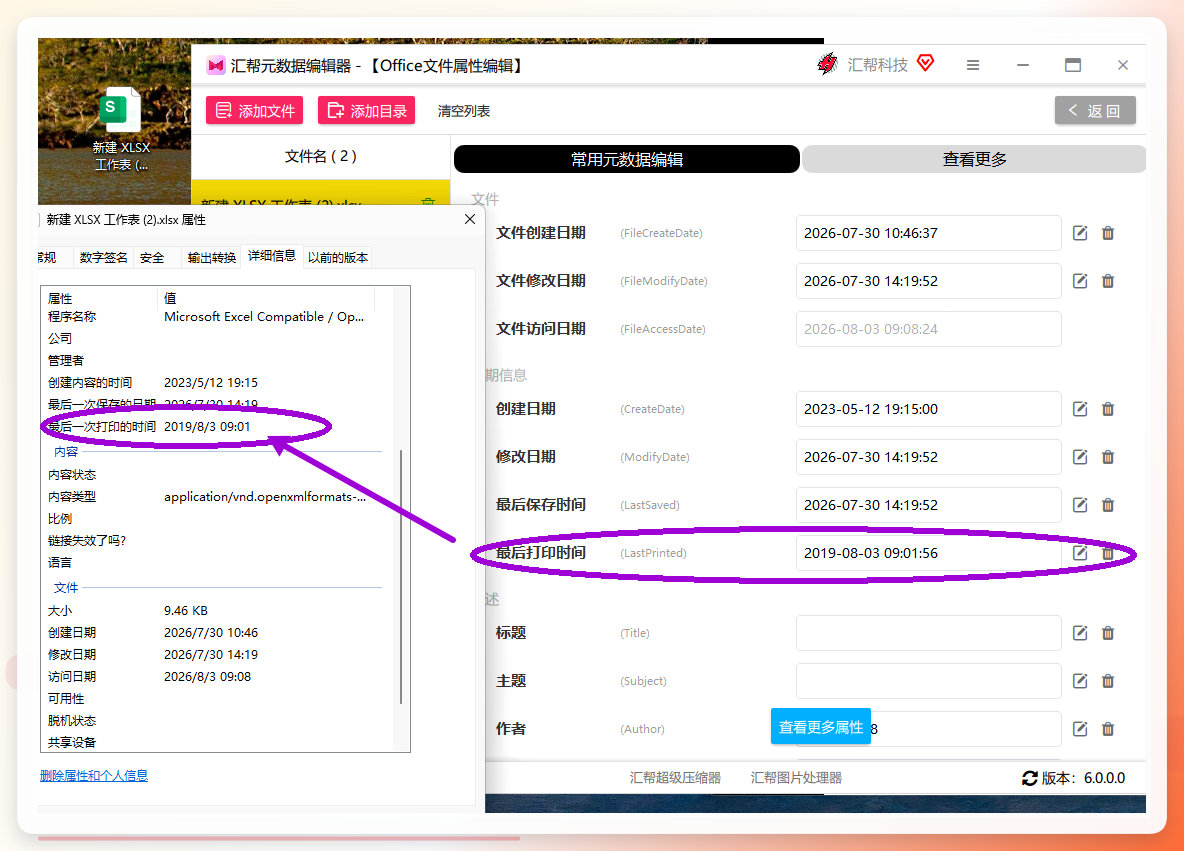1184x851 pixels.
Task: Click trash icon for 最后保存时间
Action: 1108,505
